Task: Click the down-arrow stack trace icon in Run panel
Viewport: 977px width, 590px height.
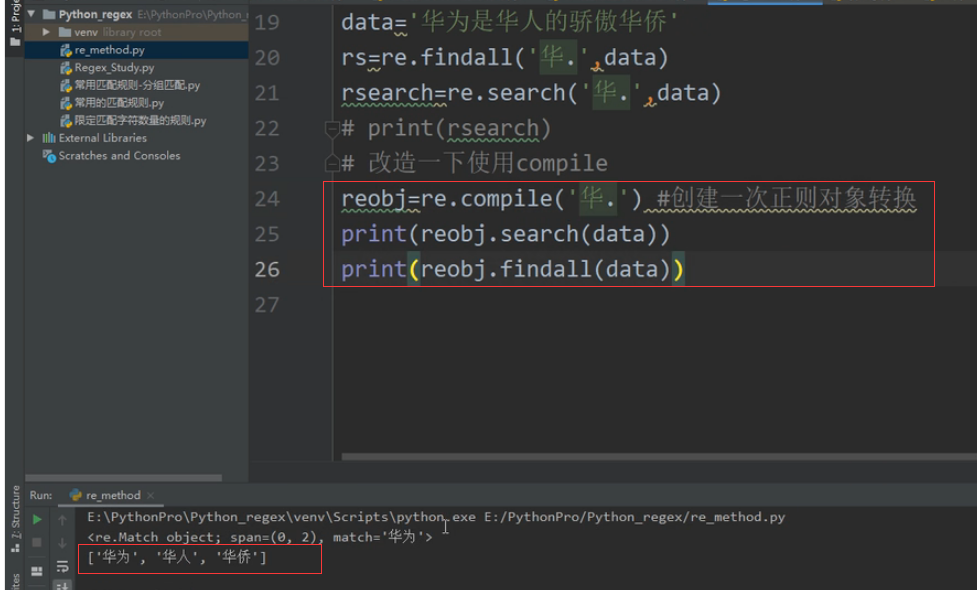Action: pyautogui.click(x=62, y=543)
